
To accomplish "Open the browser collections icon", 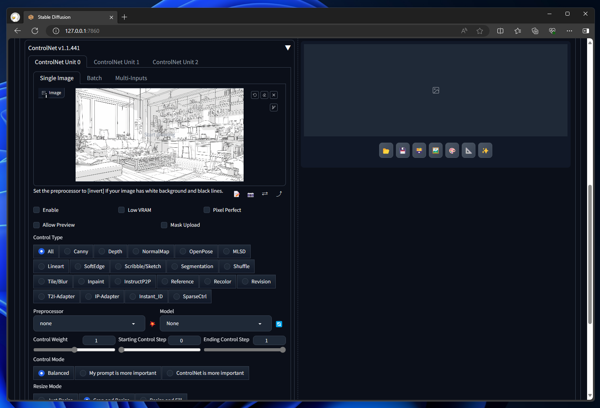I will pos(535,31).
